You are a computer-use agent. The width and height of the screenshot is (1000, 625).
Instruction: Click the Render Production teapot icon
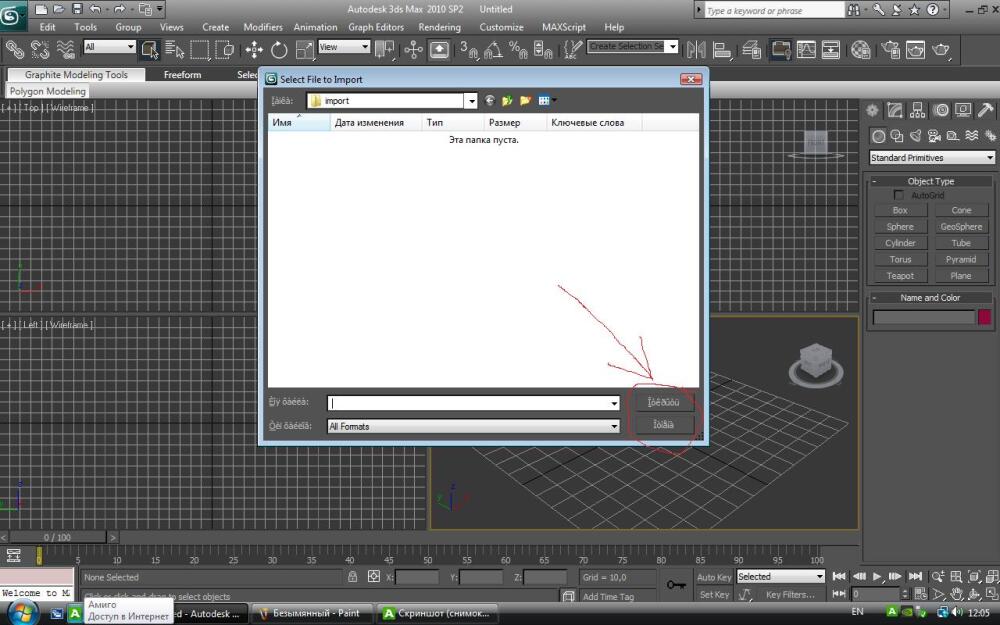tap(941, 49)
